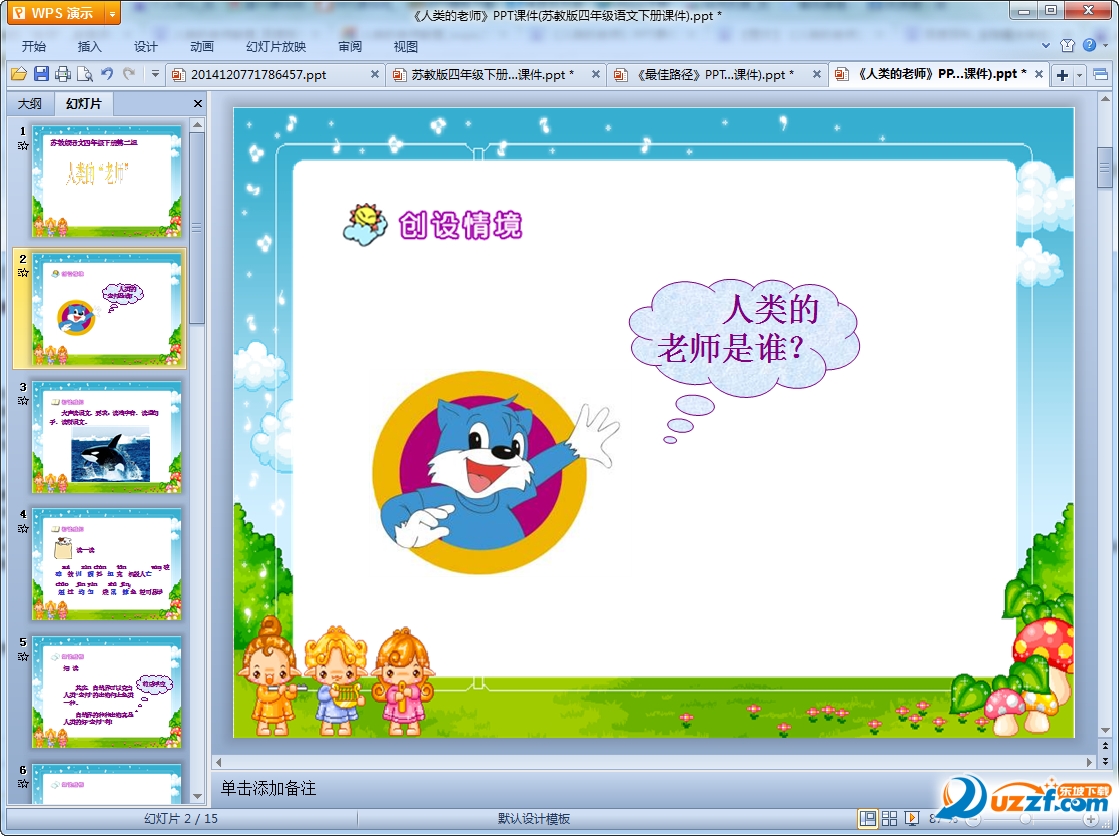Open the 设计 ribbon tab
This screenshot has width=1119, height=836.
(146, 46)
